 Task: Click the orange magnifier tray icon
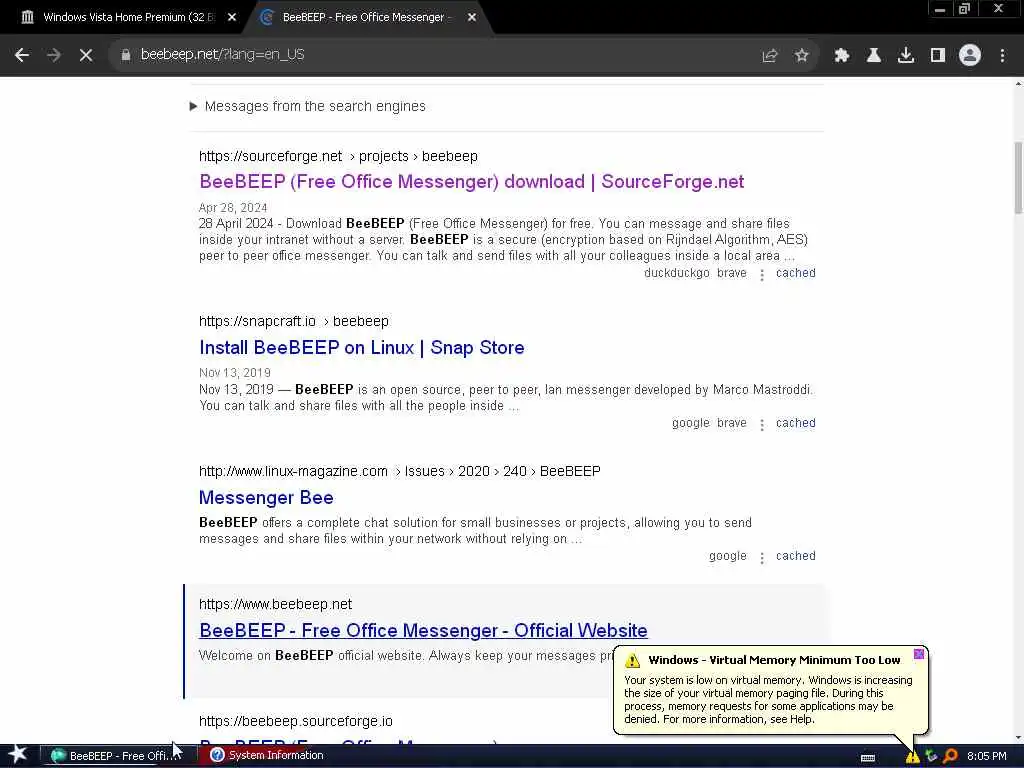[x=950, y=756]
